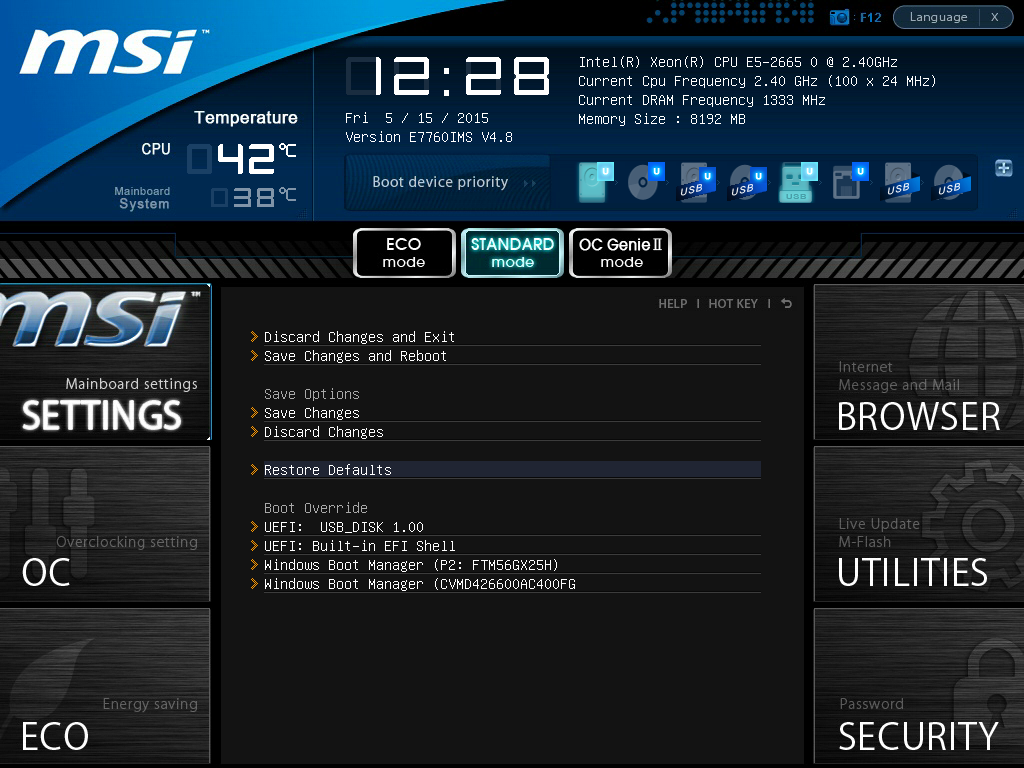
Task: Select Restore Defaults
Action: tap(512, 470)
